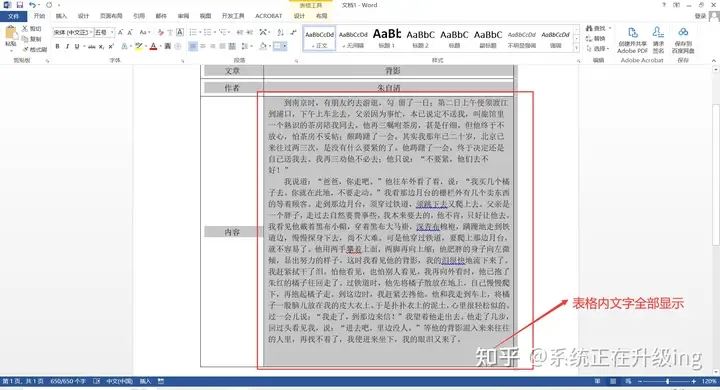The height and width of the screenshot is (390, 720).
Task: Apply the Normal (正文) style
Action: pyautogui.click(x=319, y=38)
